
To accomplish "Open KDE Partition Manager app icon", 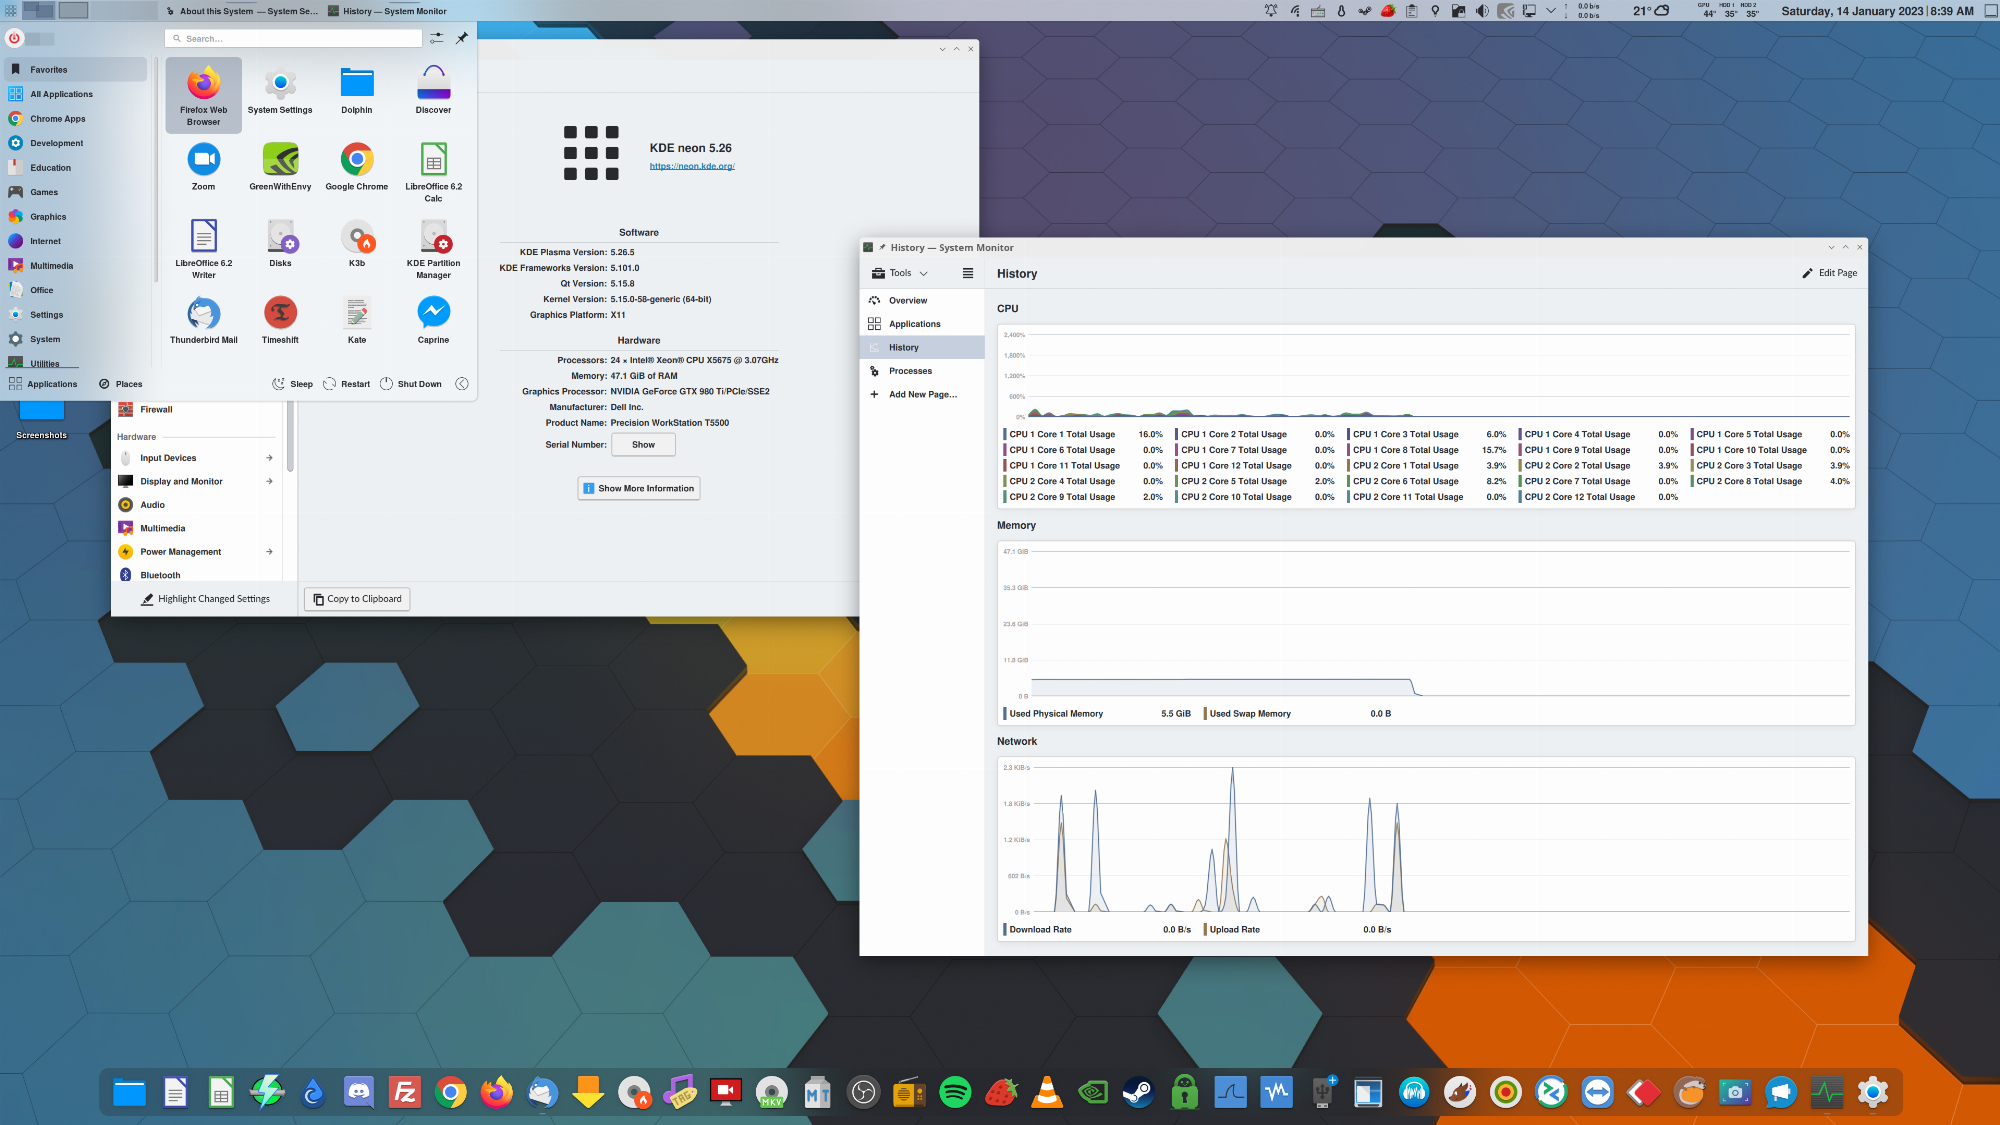I will click(433, 237).
